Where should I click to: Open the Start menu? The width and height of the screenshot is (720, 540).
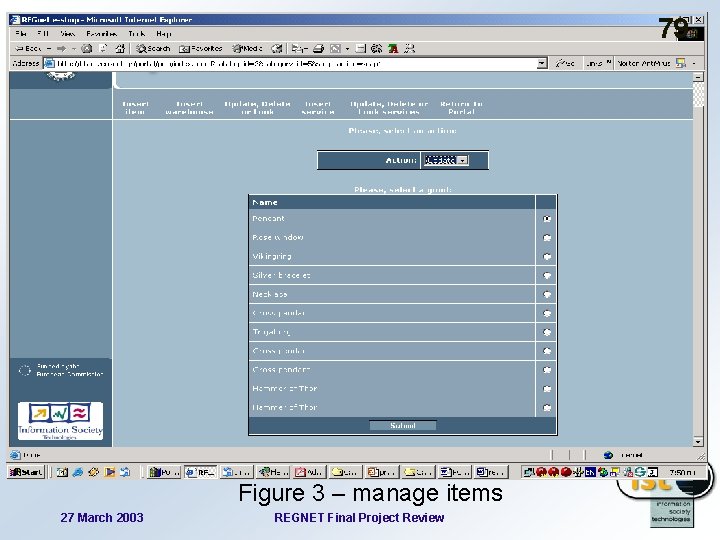[x=26, y=472]
